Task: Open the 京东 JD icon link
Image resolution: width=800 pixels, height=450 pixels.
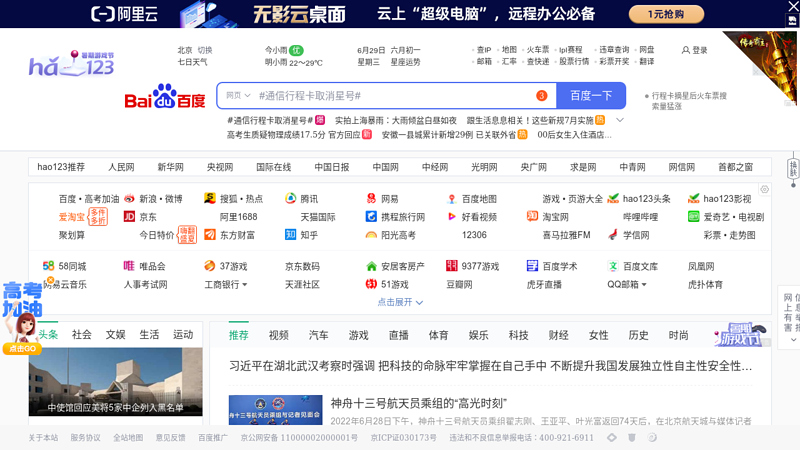Action: tap(129, 217)
